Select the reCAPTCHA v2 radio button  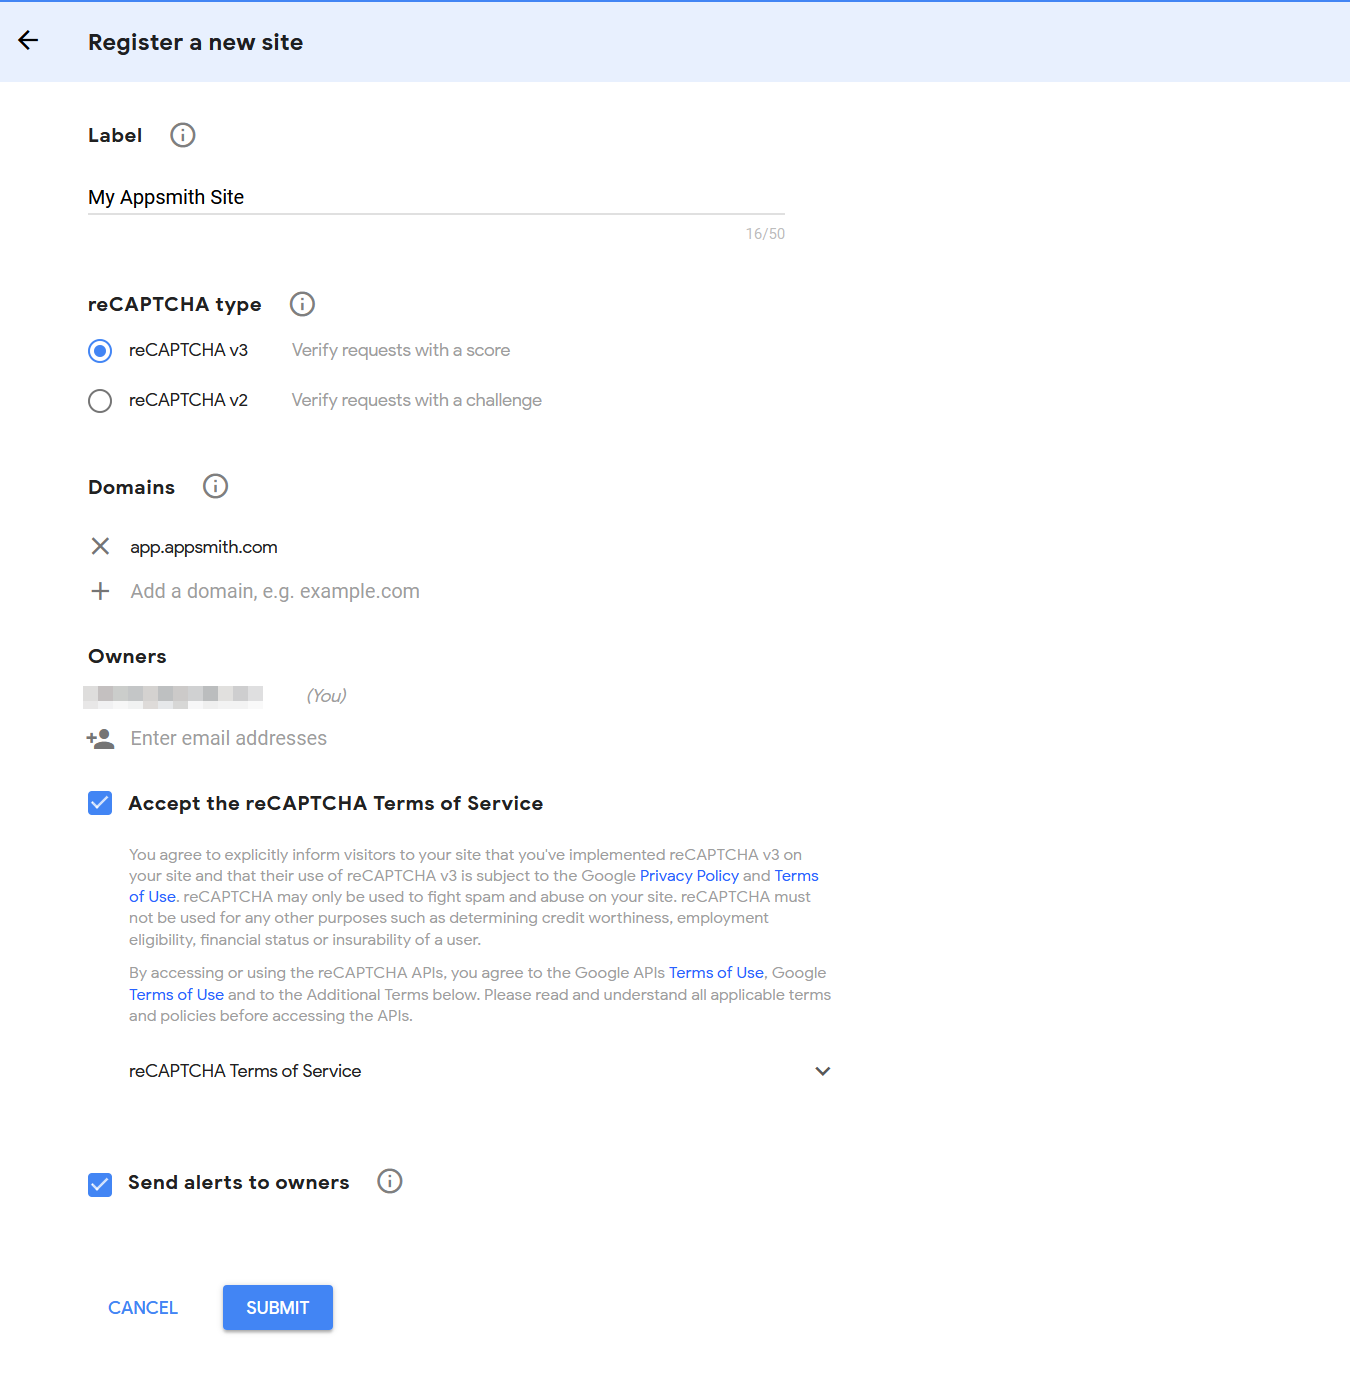coord(100,401)
